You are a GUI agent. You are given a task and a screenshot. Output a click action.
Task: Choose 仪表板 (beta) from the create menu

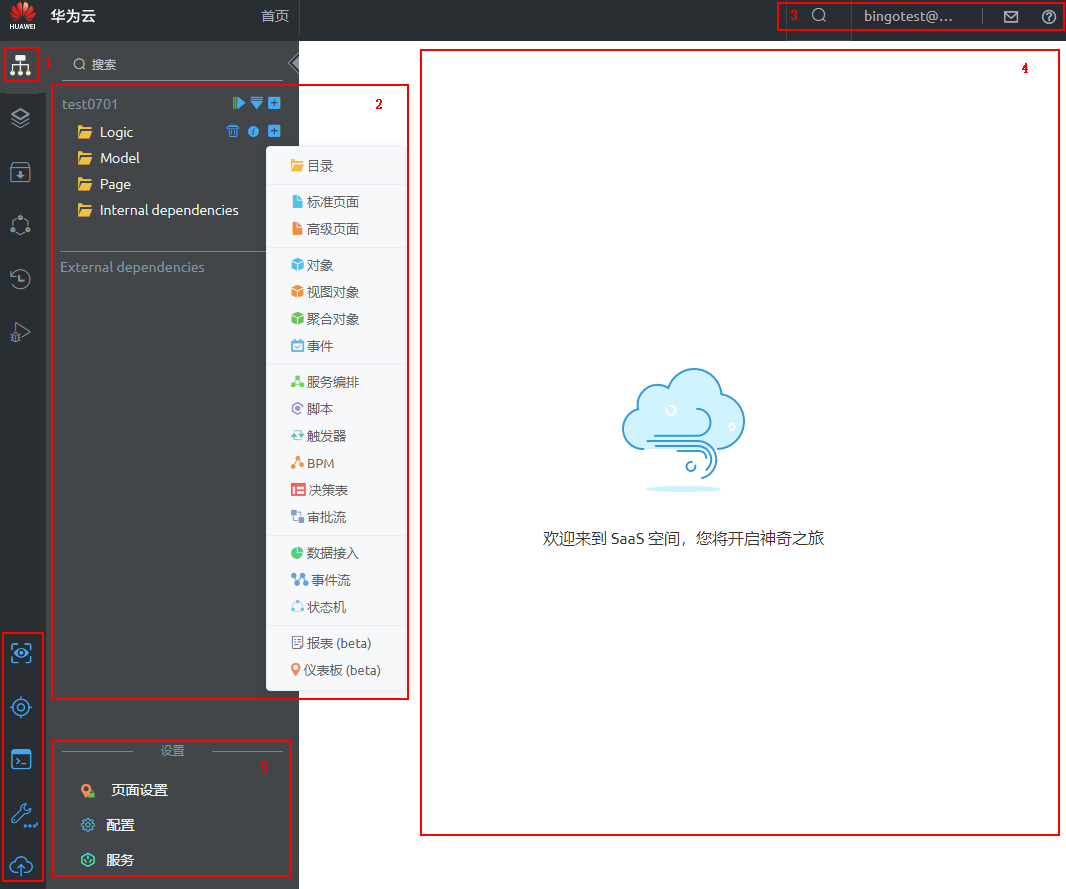click(x=336, y=670)
